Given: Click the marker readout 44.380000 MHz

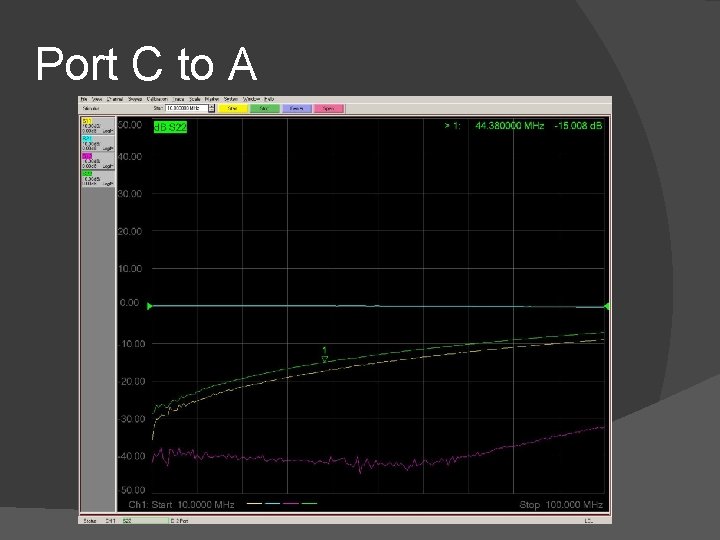Looking at the screenshot, I should click(x=509, y=126).
